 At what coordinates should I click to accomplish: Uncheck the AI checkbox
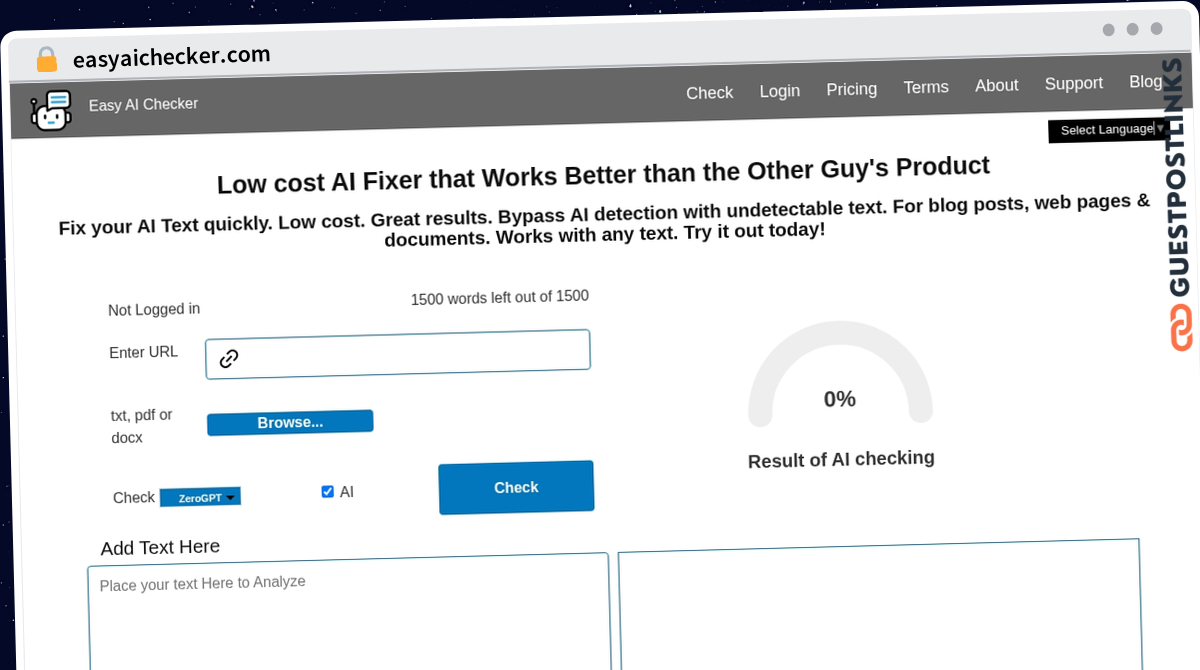327,491
